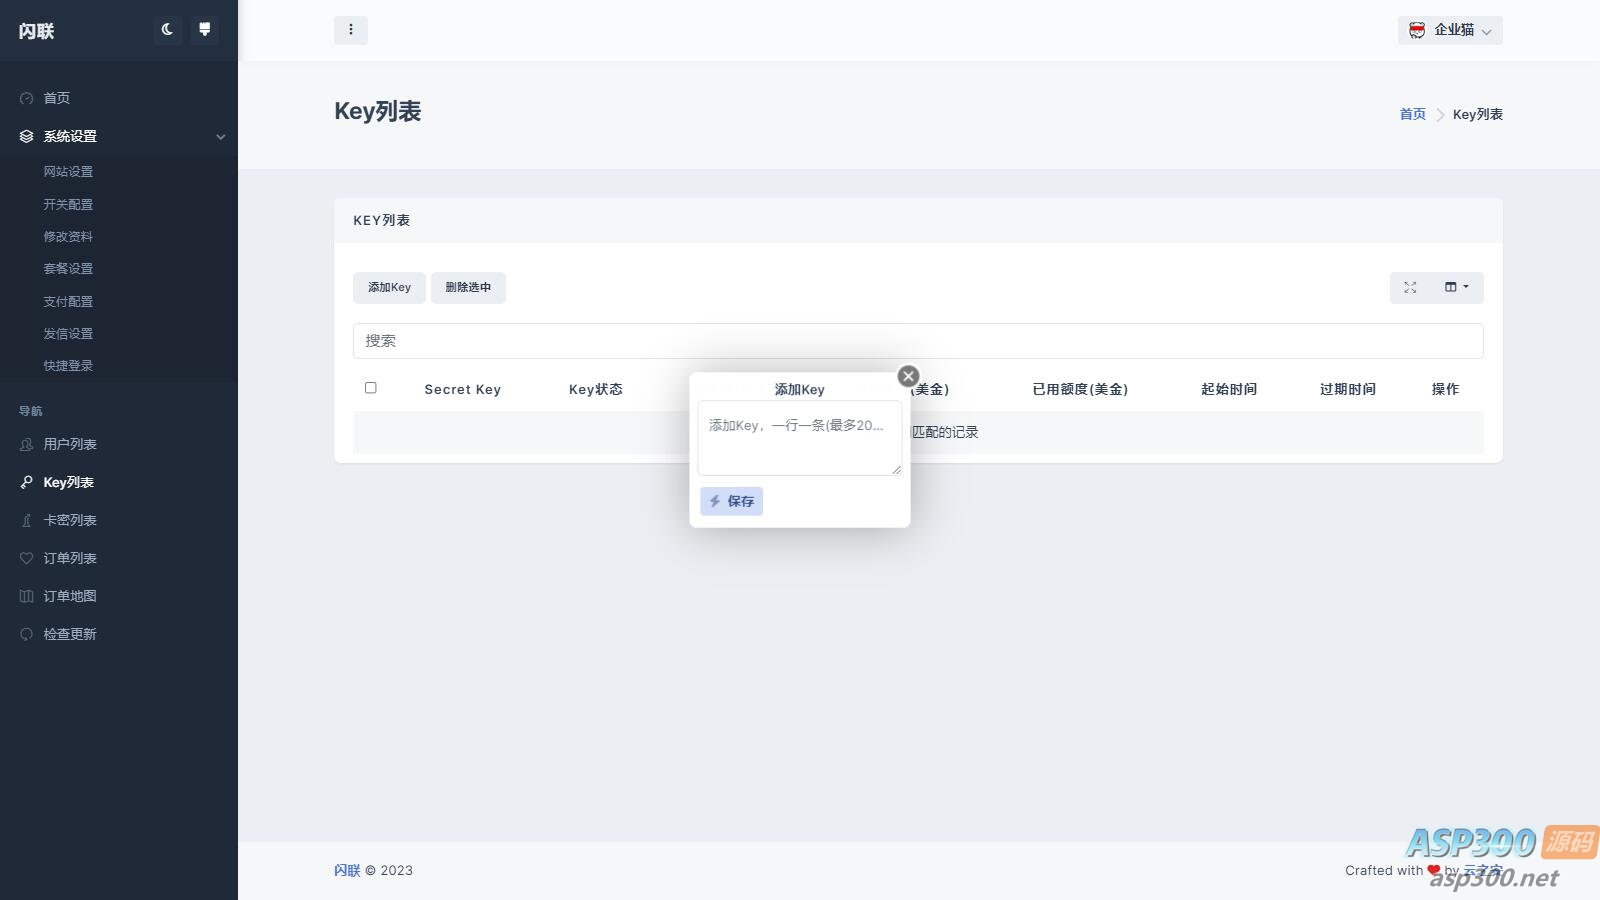Click the map icon beside 订单地图

[27, 596]
